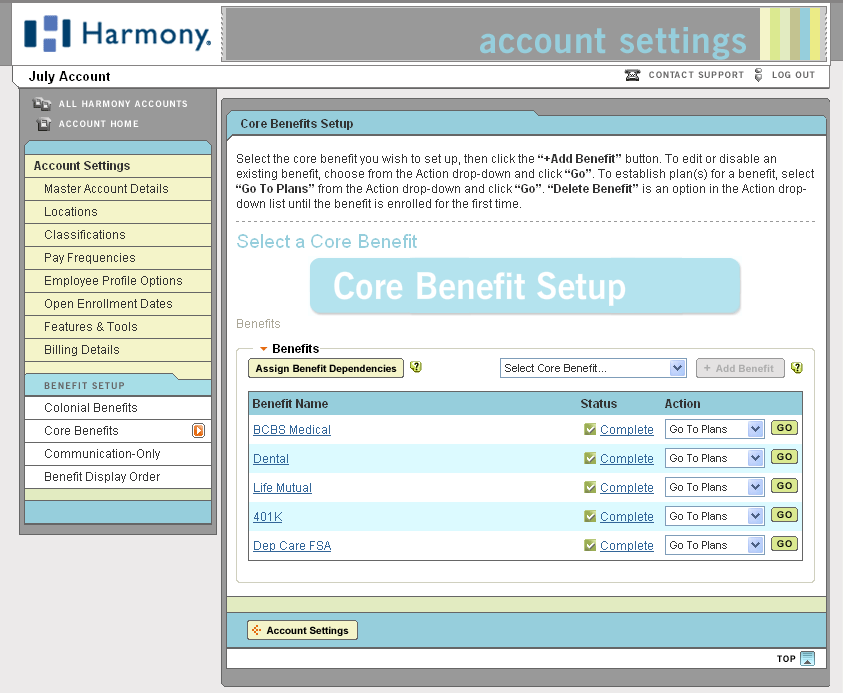Image resolution: width=843 pixels, height=693 pixels.
Task: Open the Select Core Benefit dropdown
Action: coord(592,368)
